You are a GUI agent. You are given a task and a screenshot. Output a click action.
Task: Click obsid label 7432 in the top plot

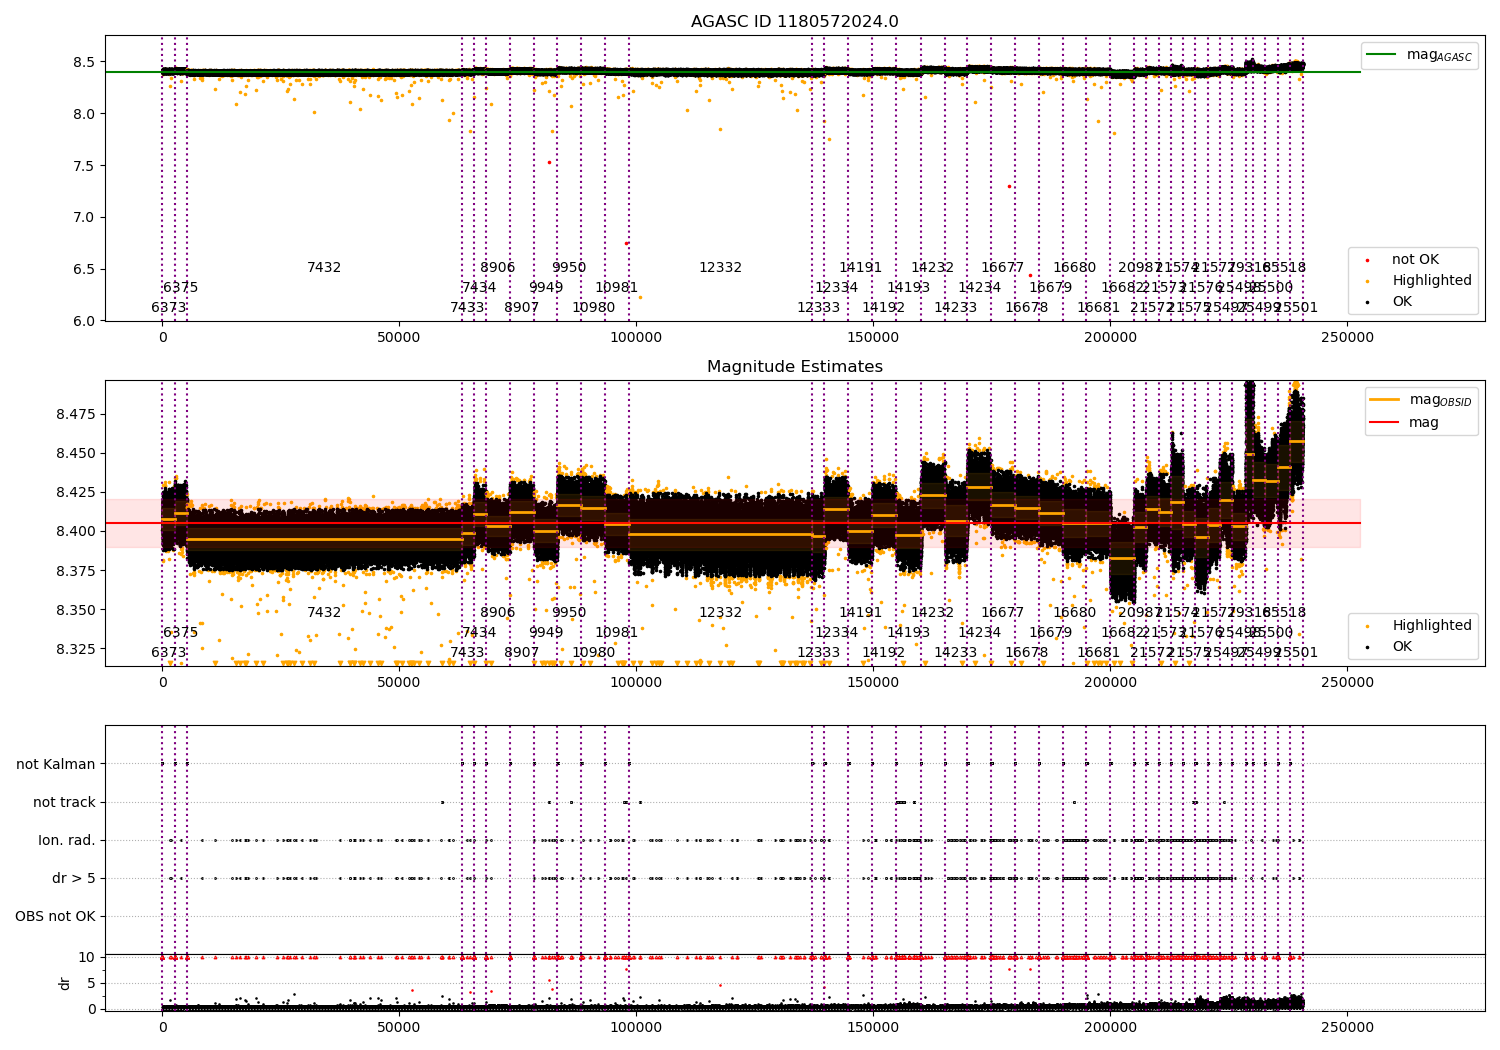324,268
